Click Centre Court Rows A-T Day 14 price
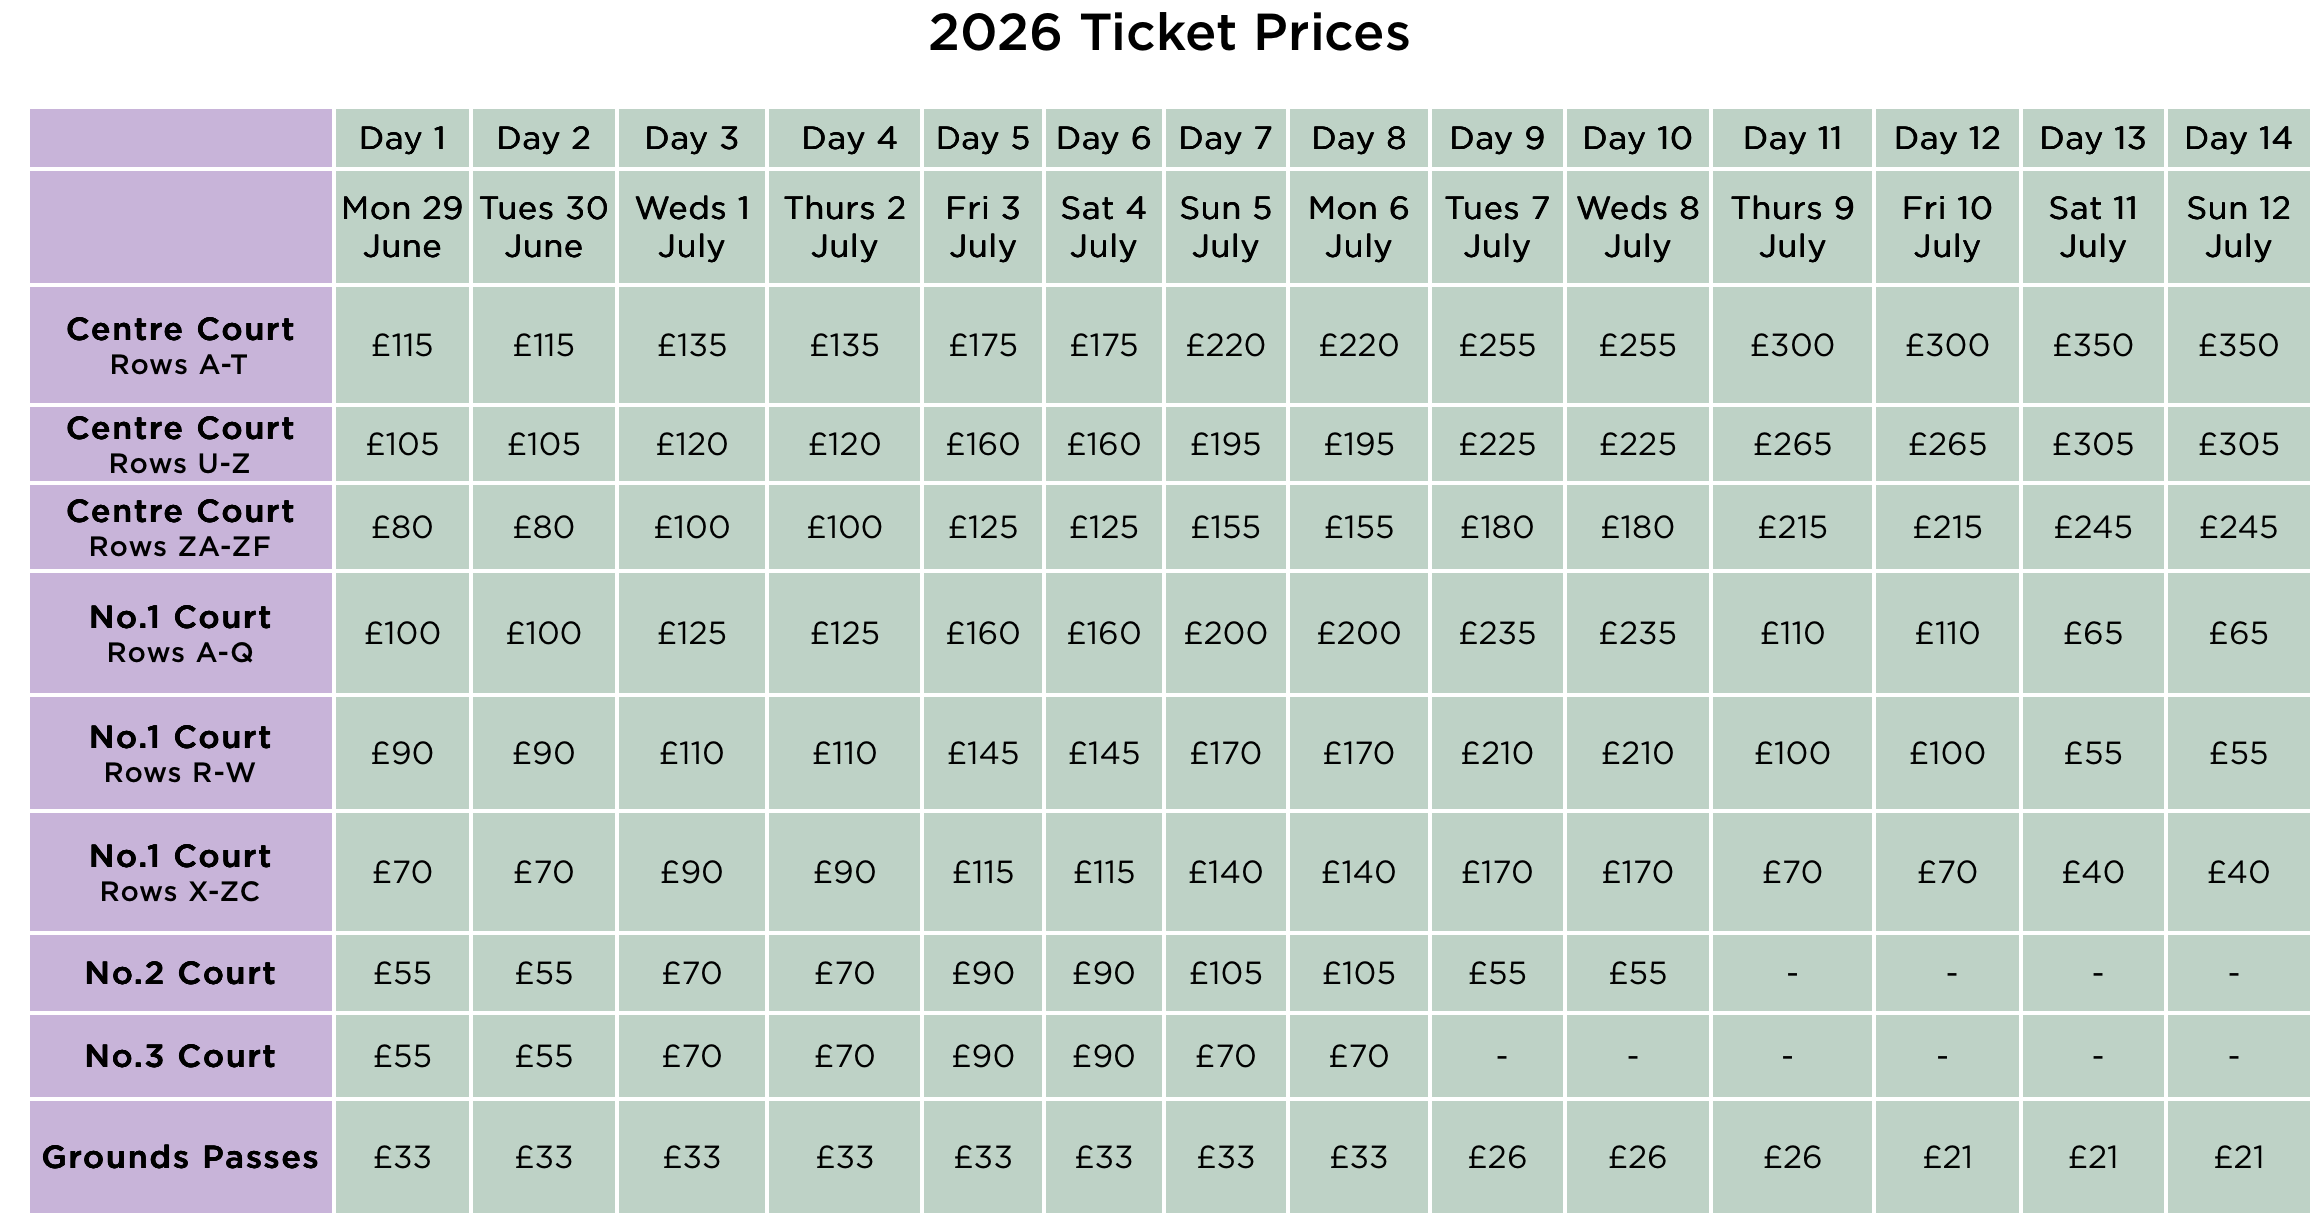The width and height of the screenshot is (2322, 1226). (x=2238, y=345)
